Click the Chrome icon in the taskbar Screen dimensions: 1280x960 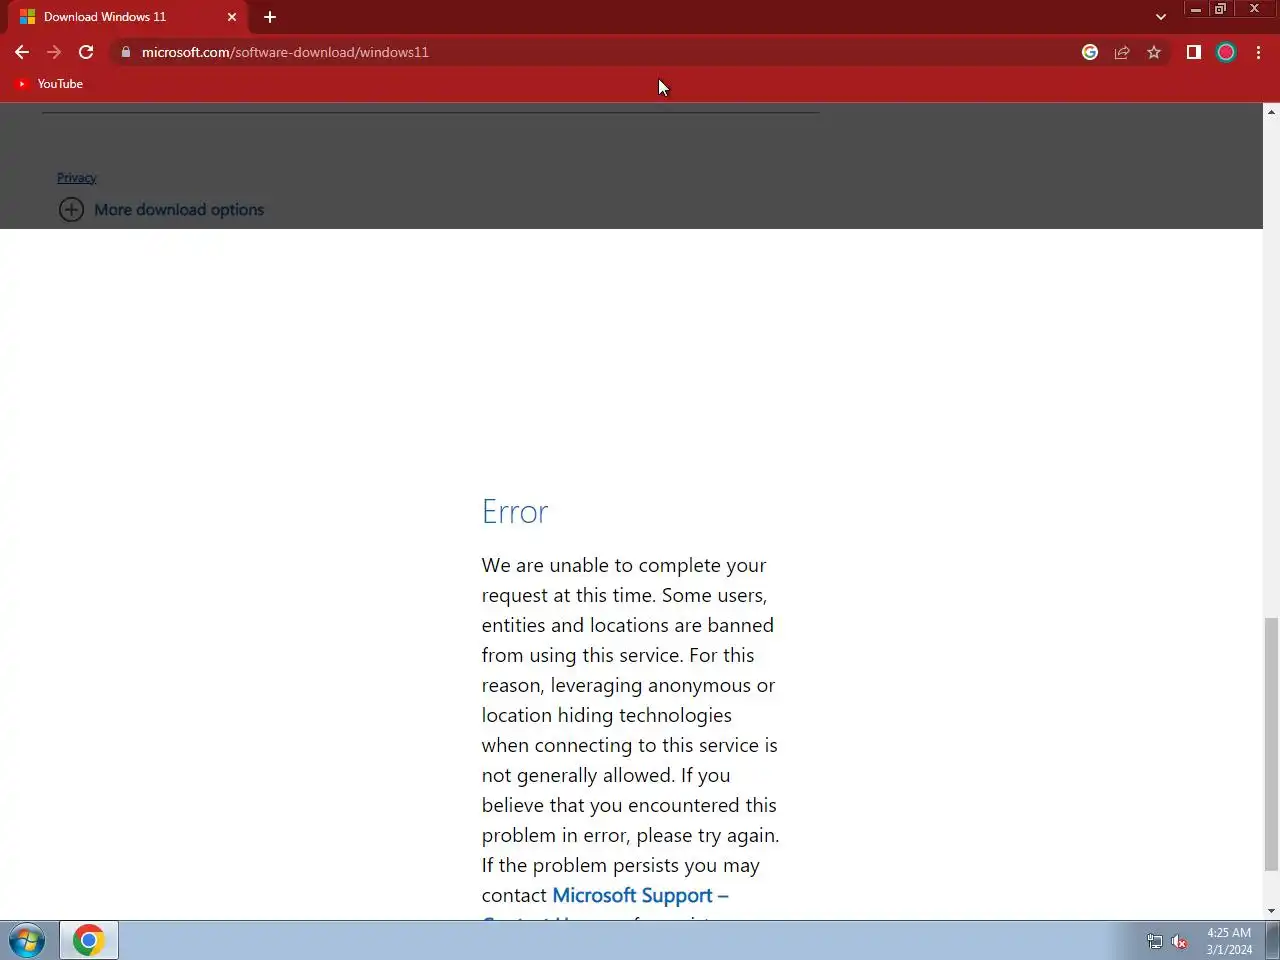[x=89, y=941]
